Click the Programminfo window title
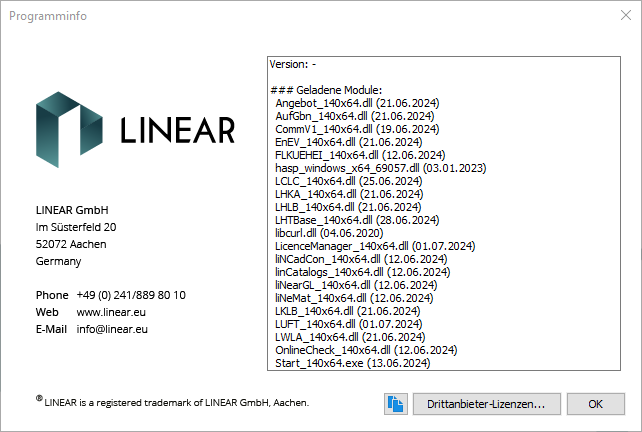This screenshot has width=642, height=432. click(x=48, y=16)
